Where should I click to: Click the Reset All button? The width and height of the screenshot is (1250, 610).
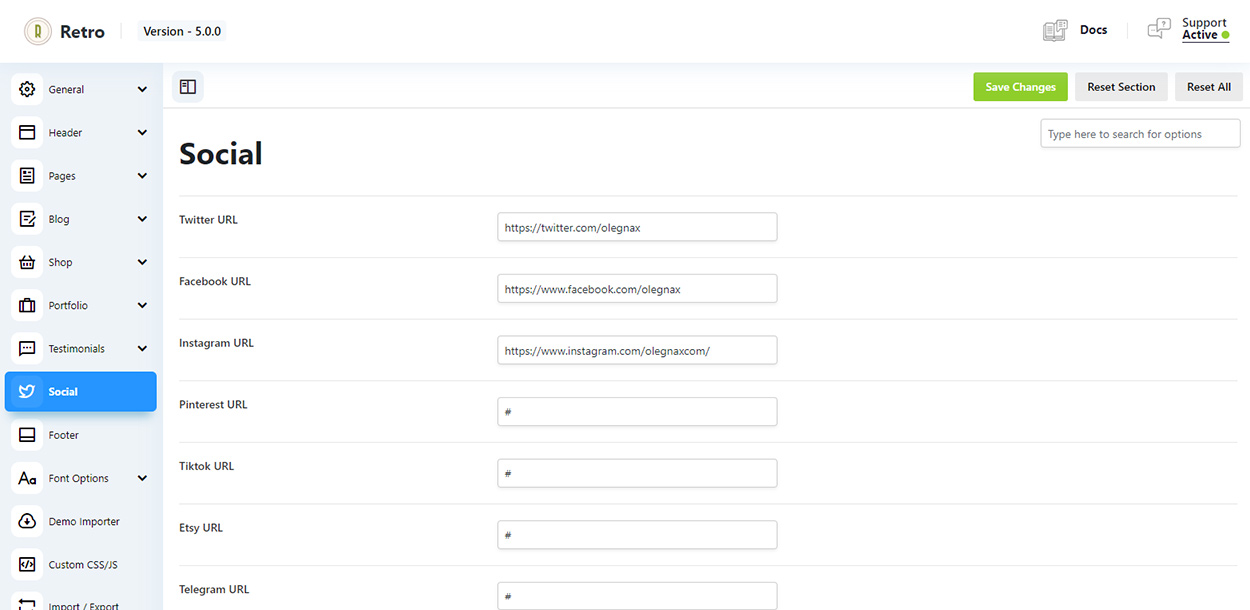click(1209, 87)
